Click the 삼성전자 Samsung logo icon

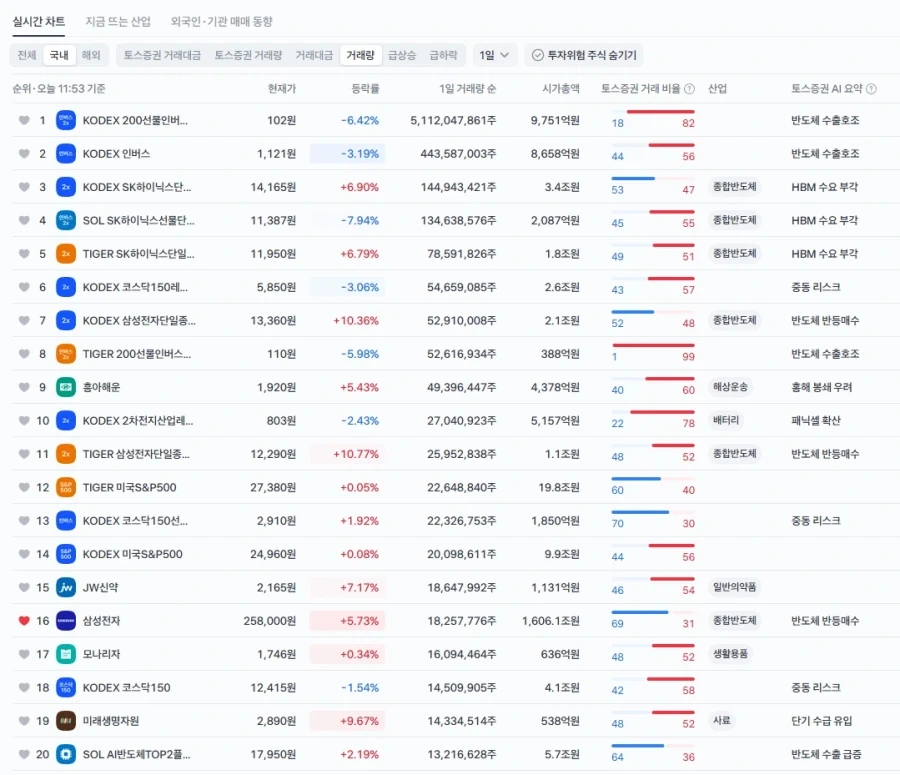coord(66,621)
